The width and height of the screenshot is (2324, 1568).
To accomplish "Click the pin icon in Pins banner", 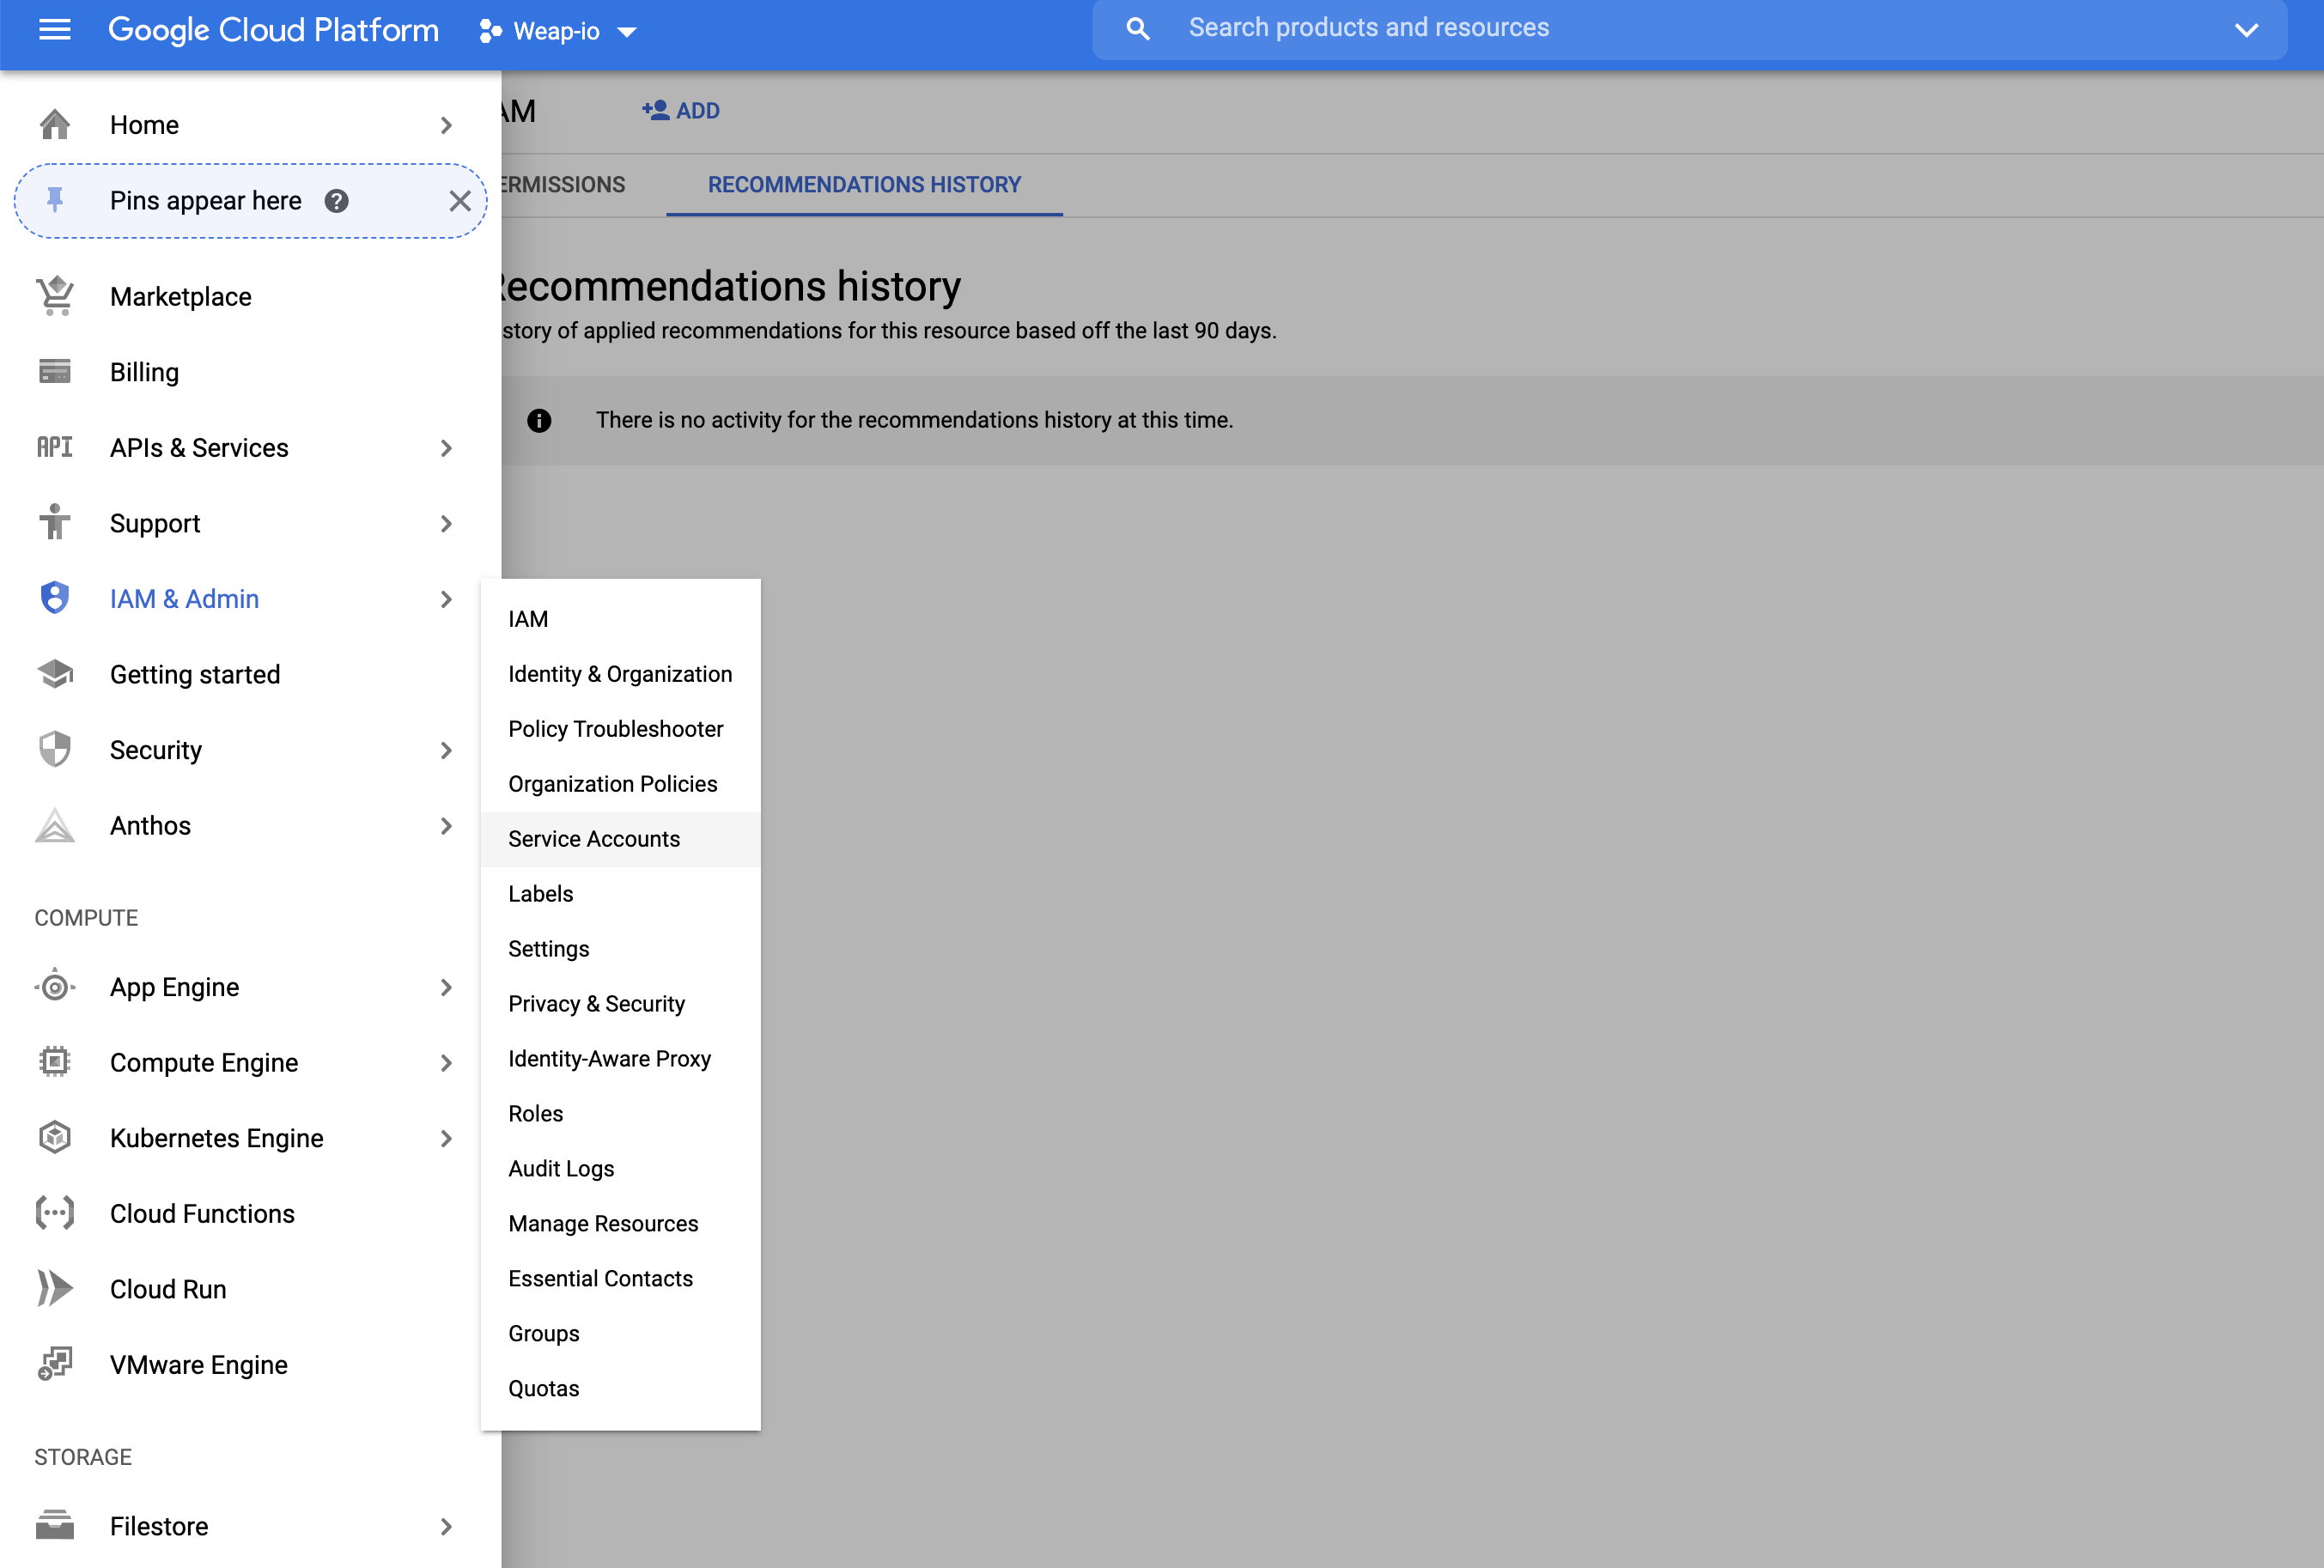I will click(55, 200).
